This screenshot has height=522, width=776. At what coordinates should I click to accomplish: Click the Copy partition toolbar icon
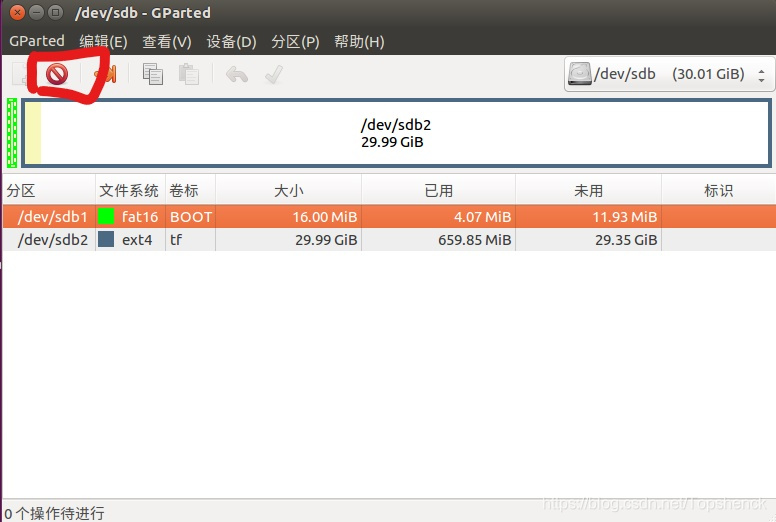click(152, 75)
